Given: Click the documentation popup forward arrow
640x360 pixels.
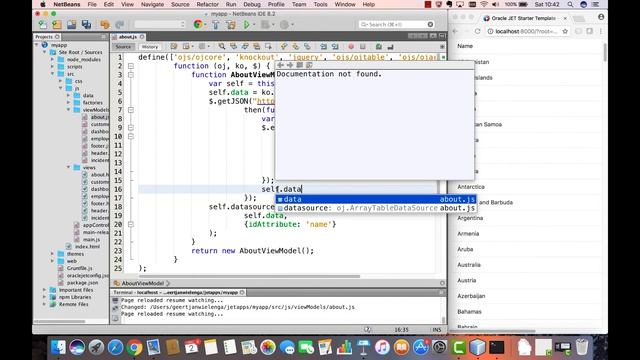Looking at the screenshot, I should 290,65.
